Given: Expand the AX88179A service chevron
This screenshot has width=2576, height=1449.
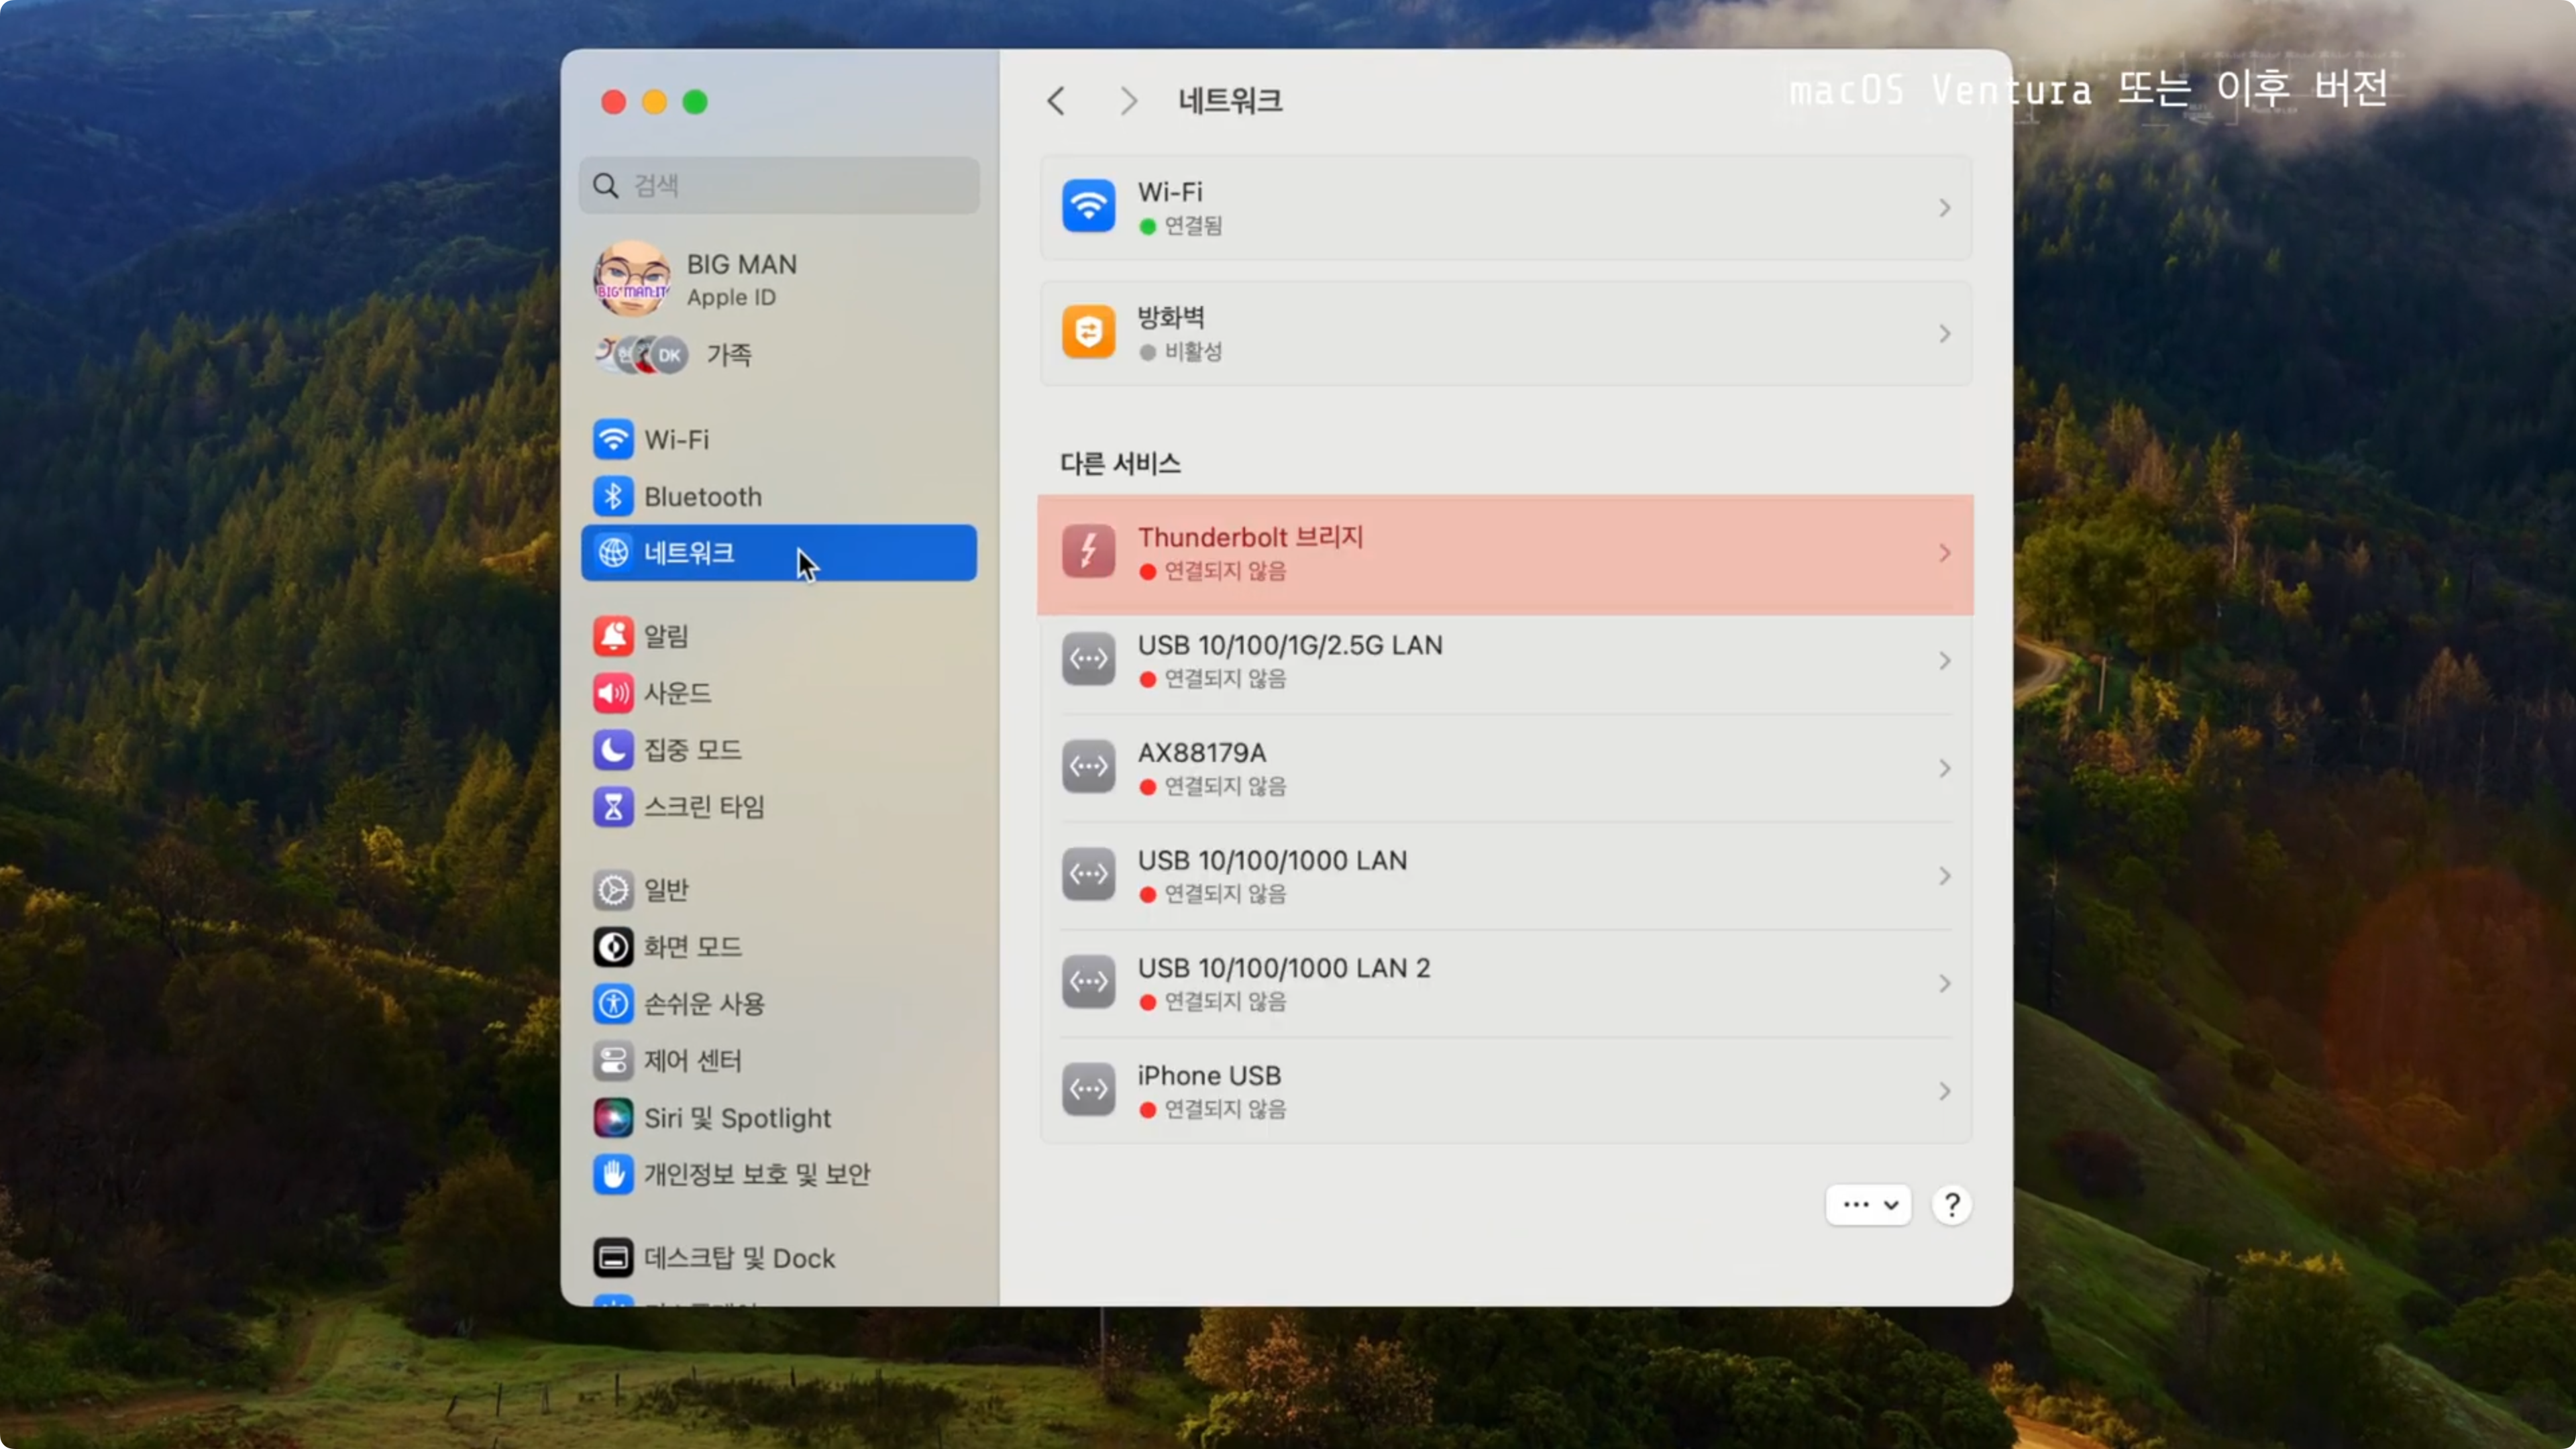Looking at the screenshot, I should click(1944, 768).
